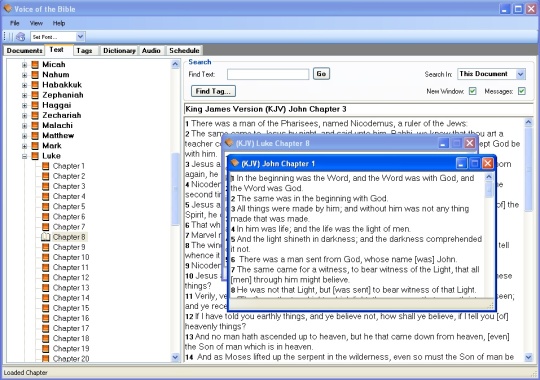The height and width of the screenshot is (380, 540).
Task: Open the View menu
Action: 36,23
